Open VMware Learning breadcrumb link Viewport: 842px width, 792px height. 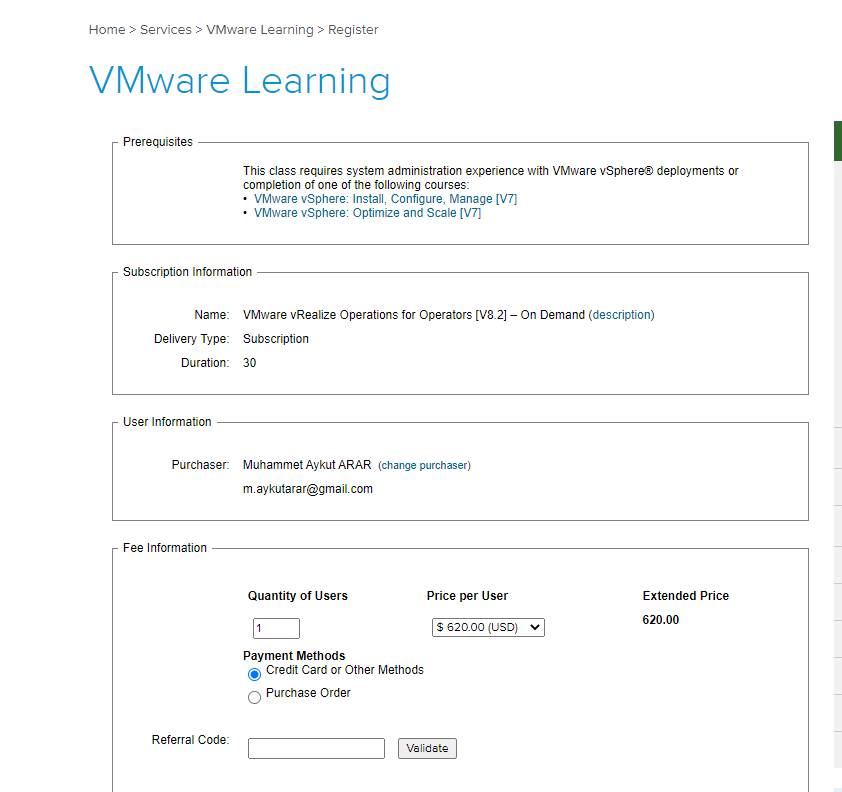[260, 30]
